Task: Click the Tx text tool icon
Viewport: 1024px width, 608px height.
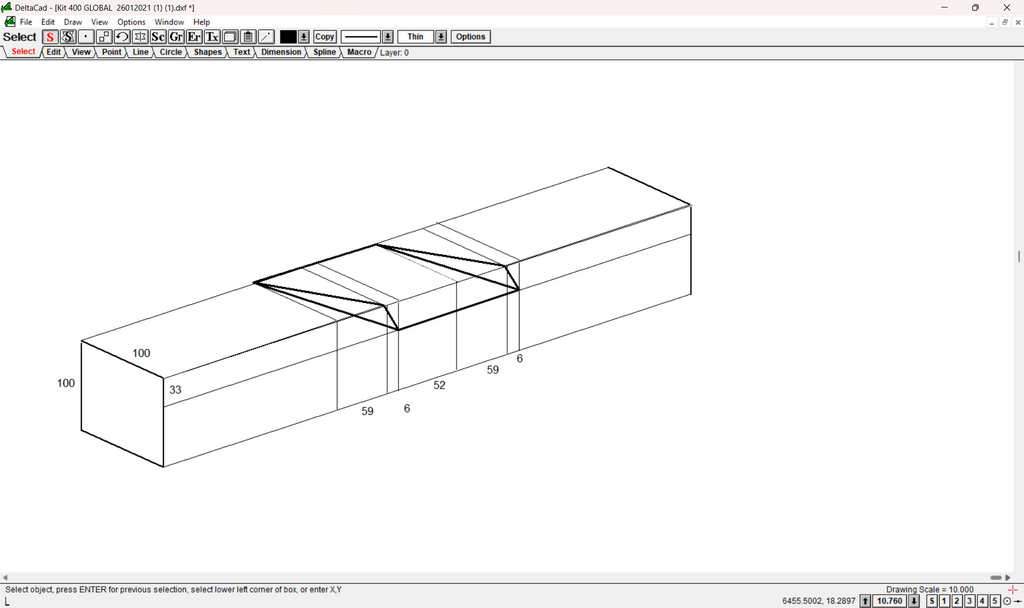Action: click(x=212, y=37)
